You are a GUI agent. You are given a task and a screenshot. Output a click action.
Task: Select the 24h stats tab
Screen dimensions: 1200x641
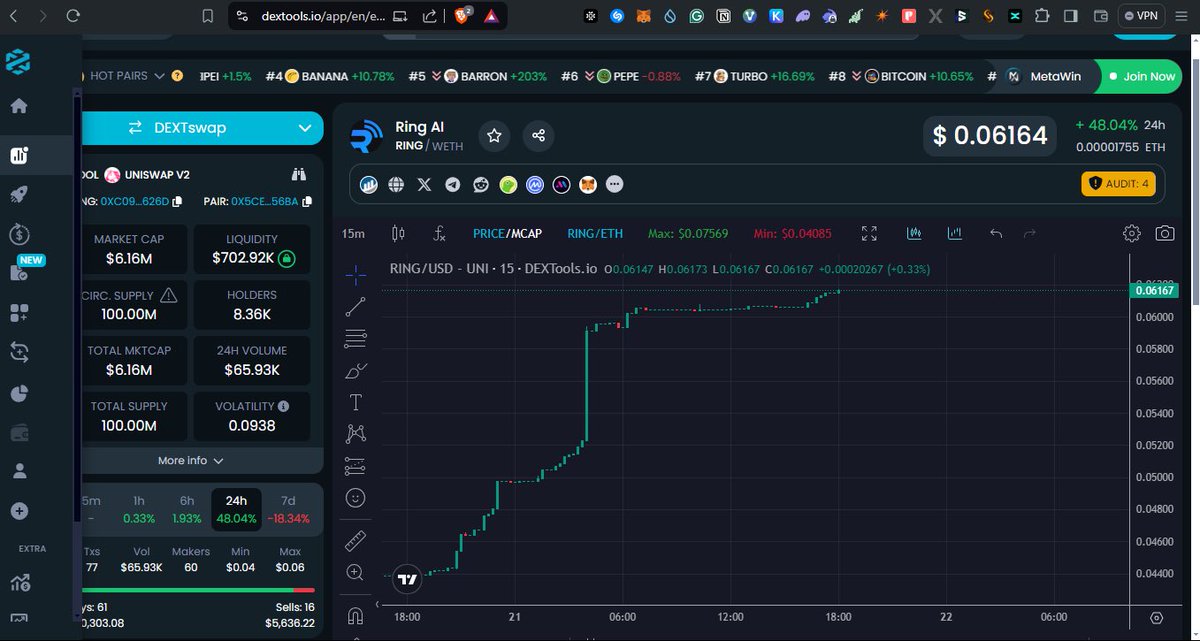tap(236, 510)
